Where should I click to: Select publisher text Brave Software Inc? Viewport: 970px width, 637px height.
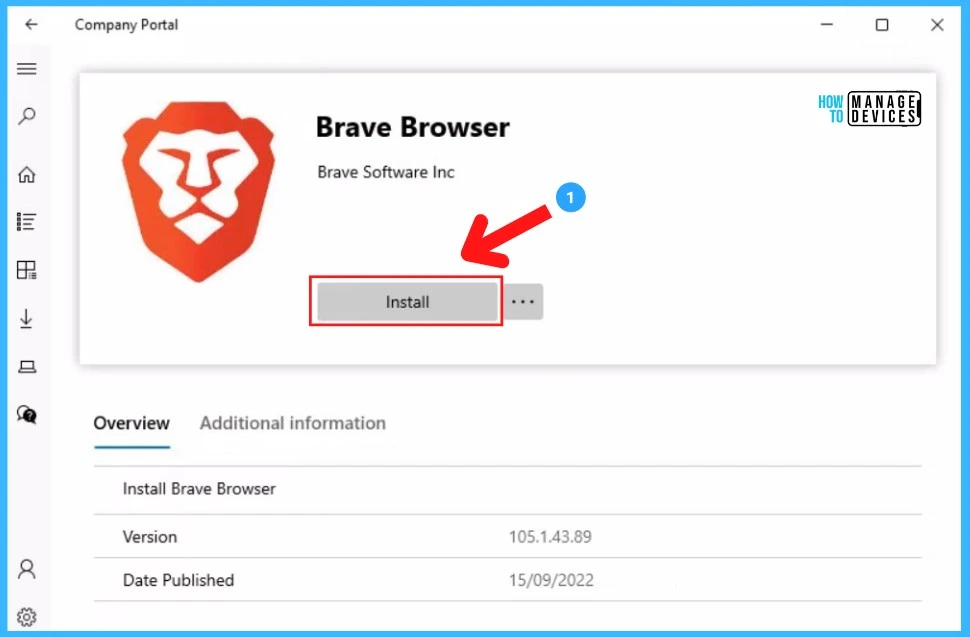385,172
